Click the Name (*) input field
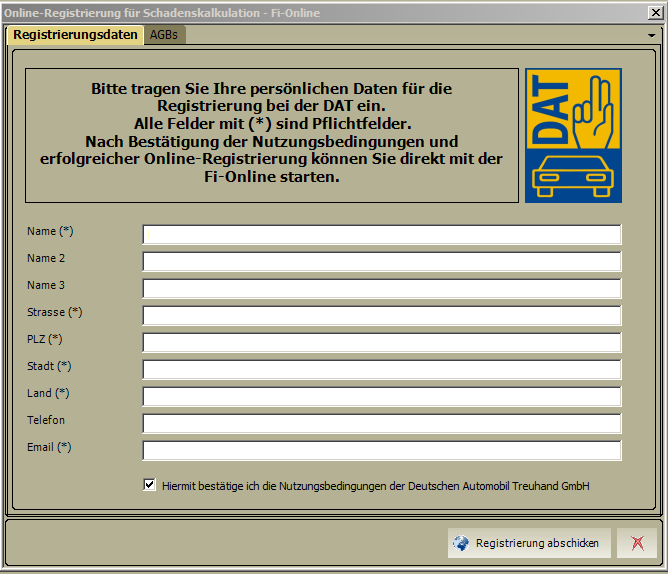 tap(382, 234)
